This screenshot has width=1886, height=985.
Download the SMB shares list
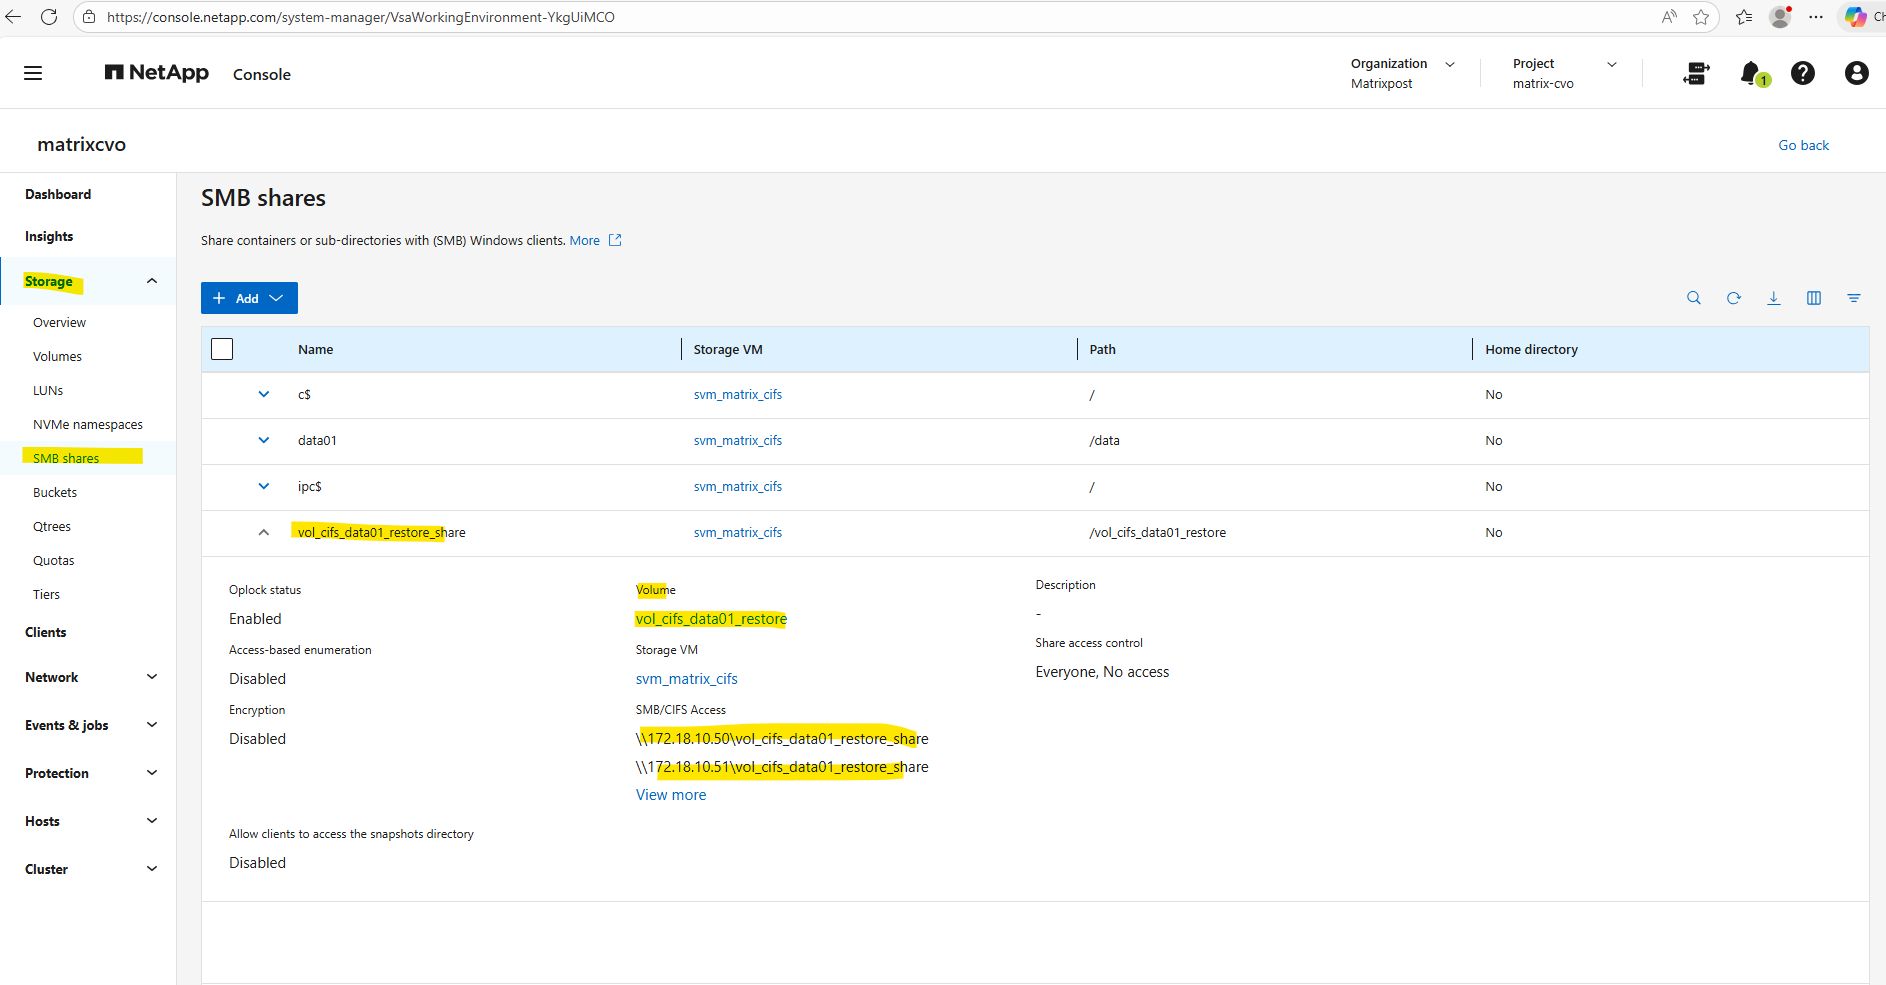tap(1773, 298)
